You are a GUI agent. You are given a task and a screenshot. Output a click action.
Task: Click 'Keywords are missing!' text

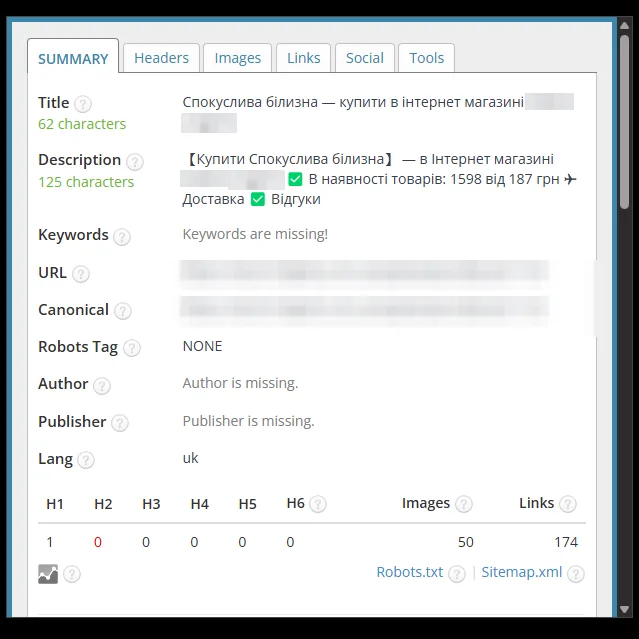point(255,234)
